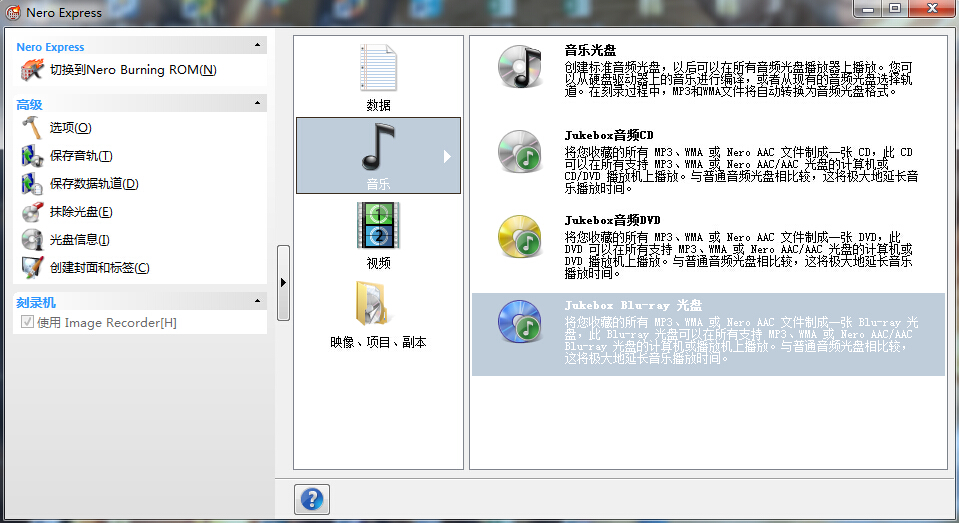
Task: Choose the 音乐光盘 title text
Action: 590,50
